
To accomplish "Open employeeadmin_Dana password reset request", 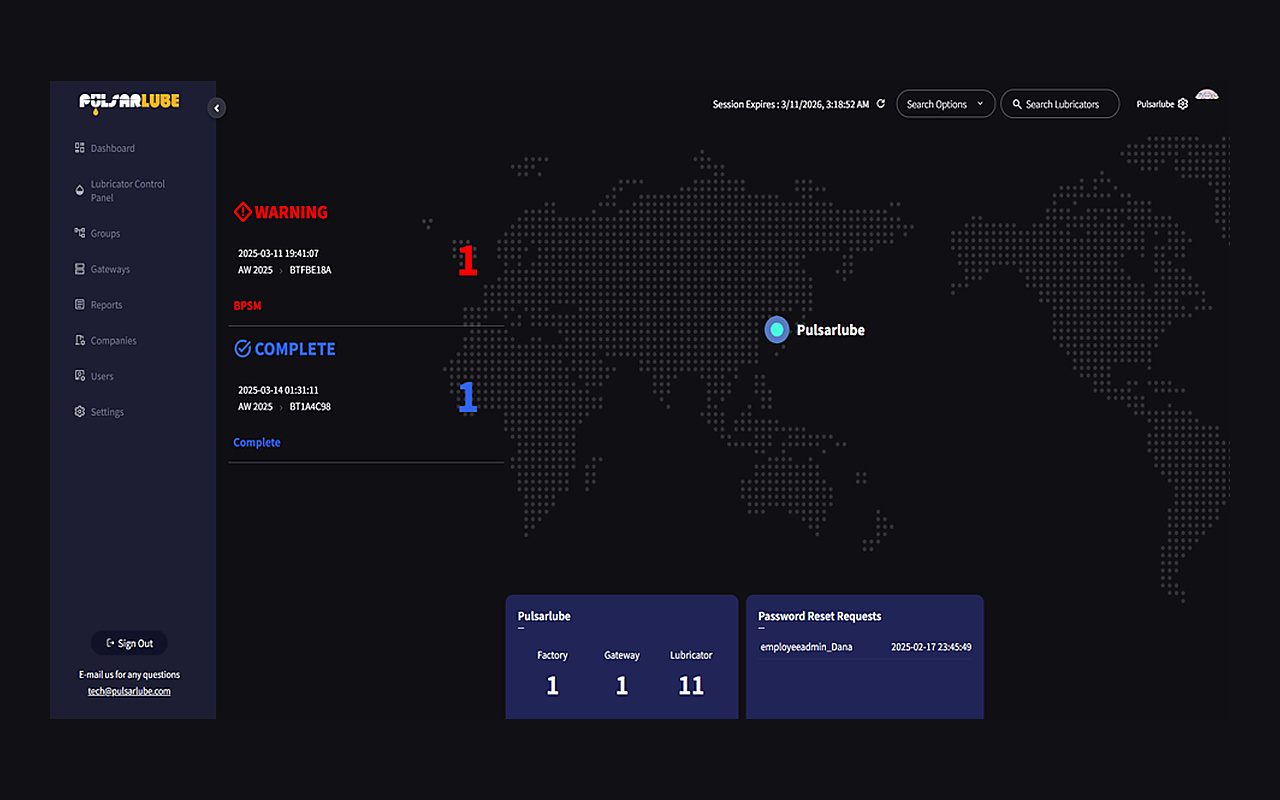I will pos(865,647).
